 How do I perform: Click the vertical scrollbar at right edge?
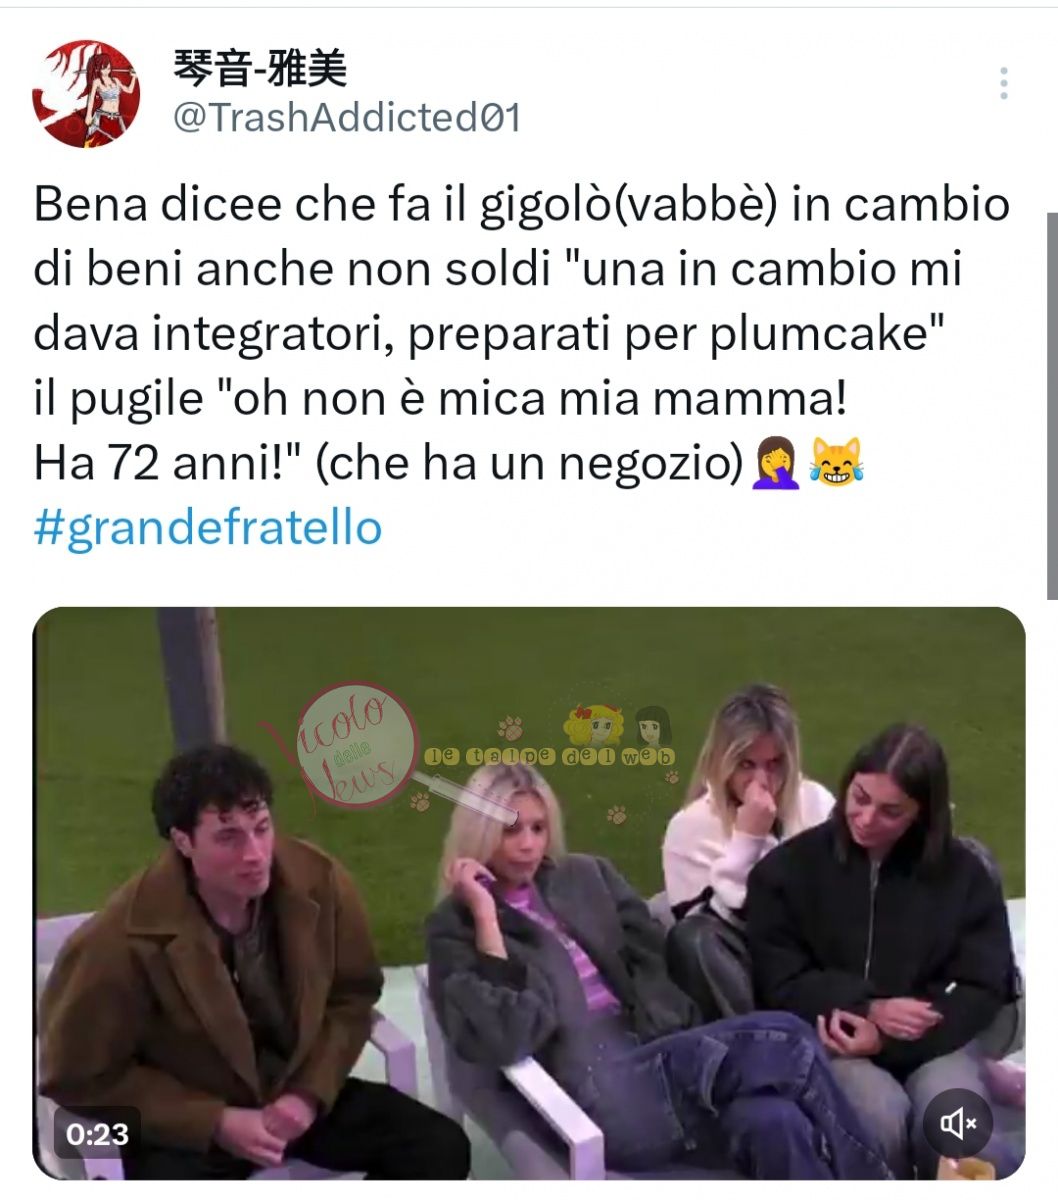click(1050, 405)
